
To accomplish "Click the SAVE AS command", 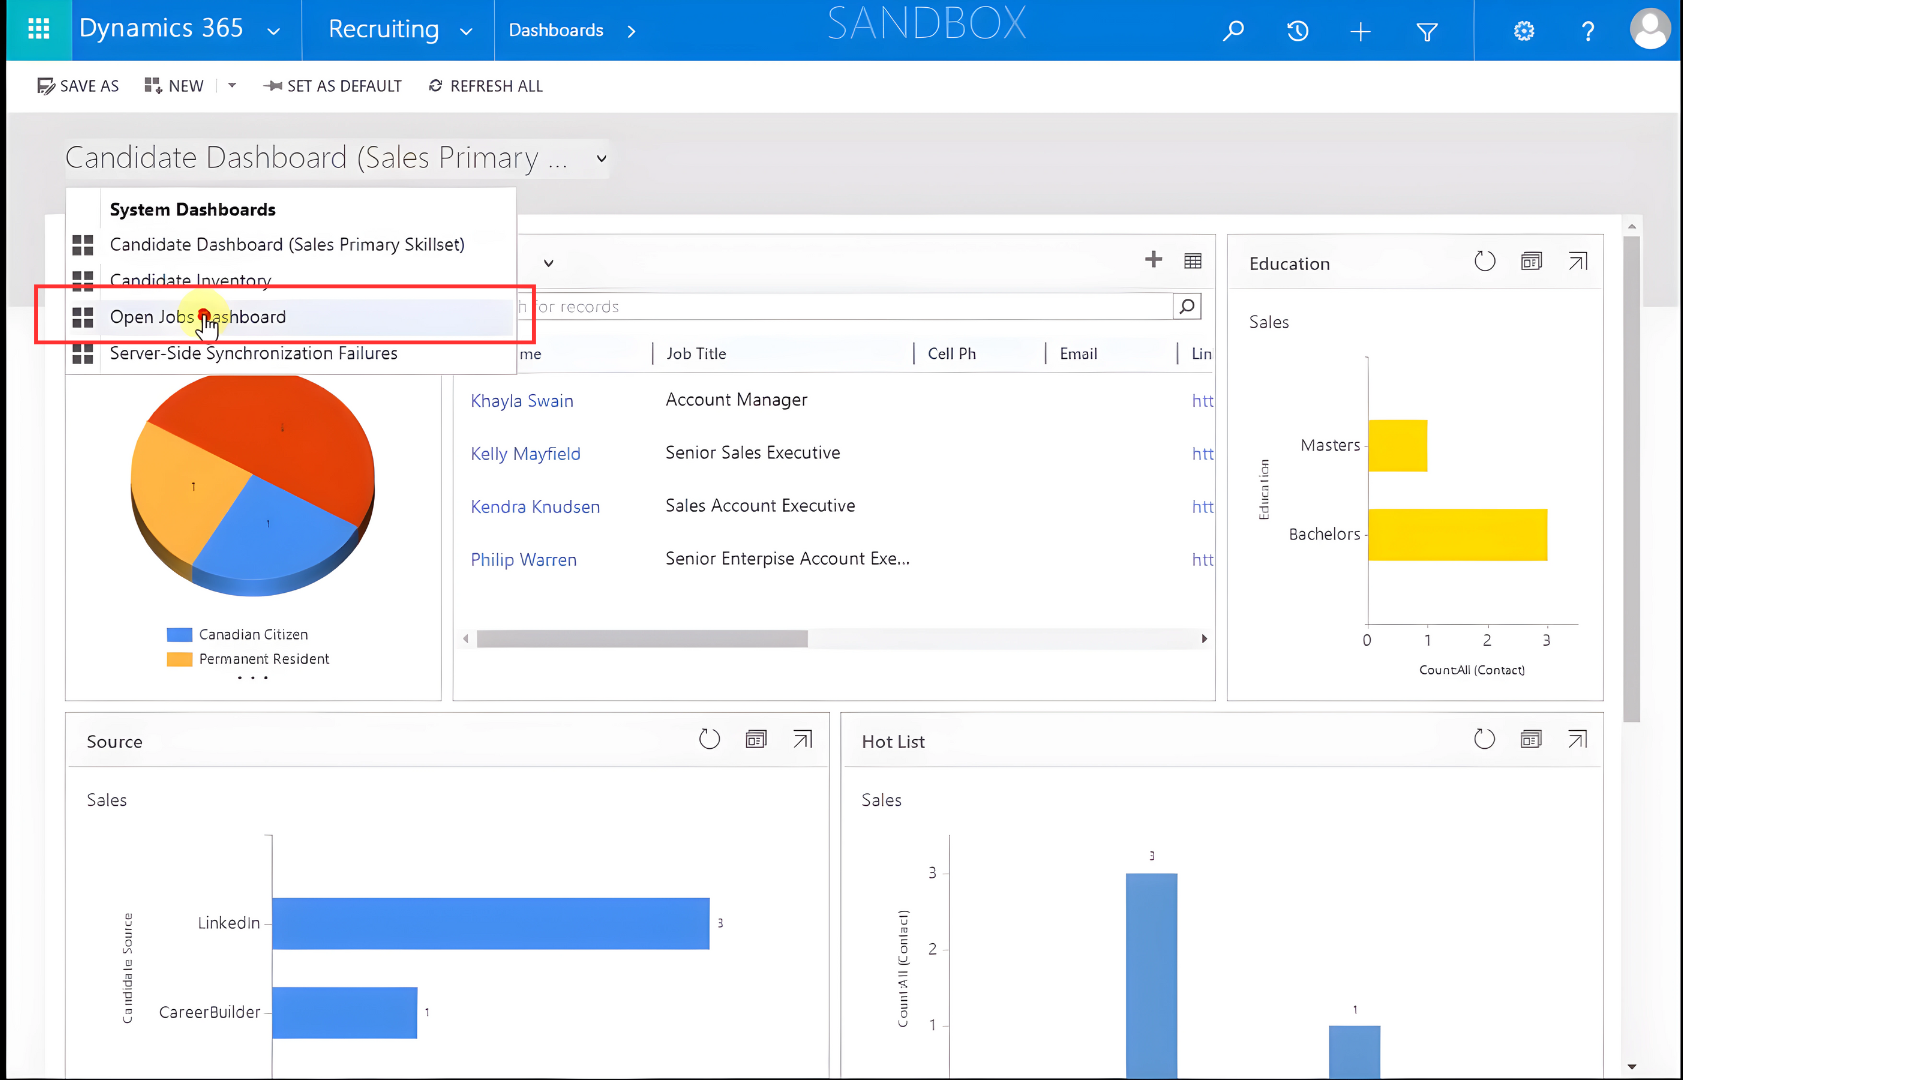I will coord(78,86).
